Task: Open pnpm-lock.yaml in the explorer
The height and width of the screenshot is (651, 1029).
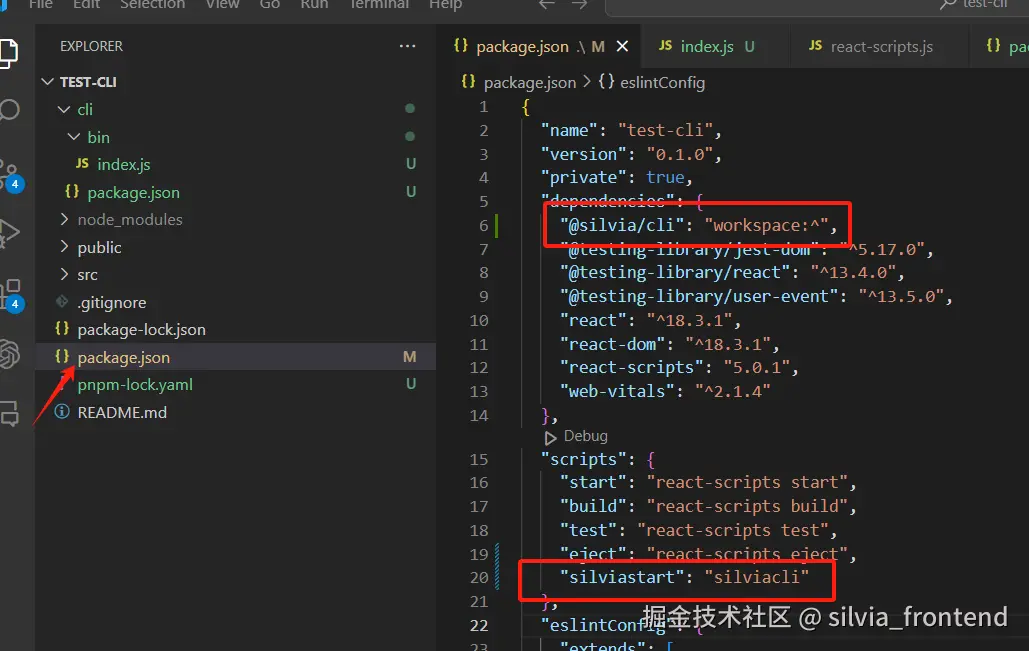Action: [x=135, y=385]
